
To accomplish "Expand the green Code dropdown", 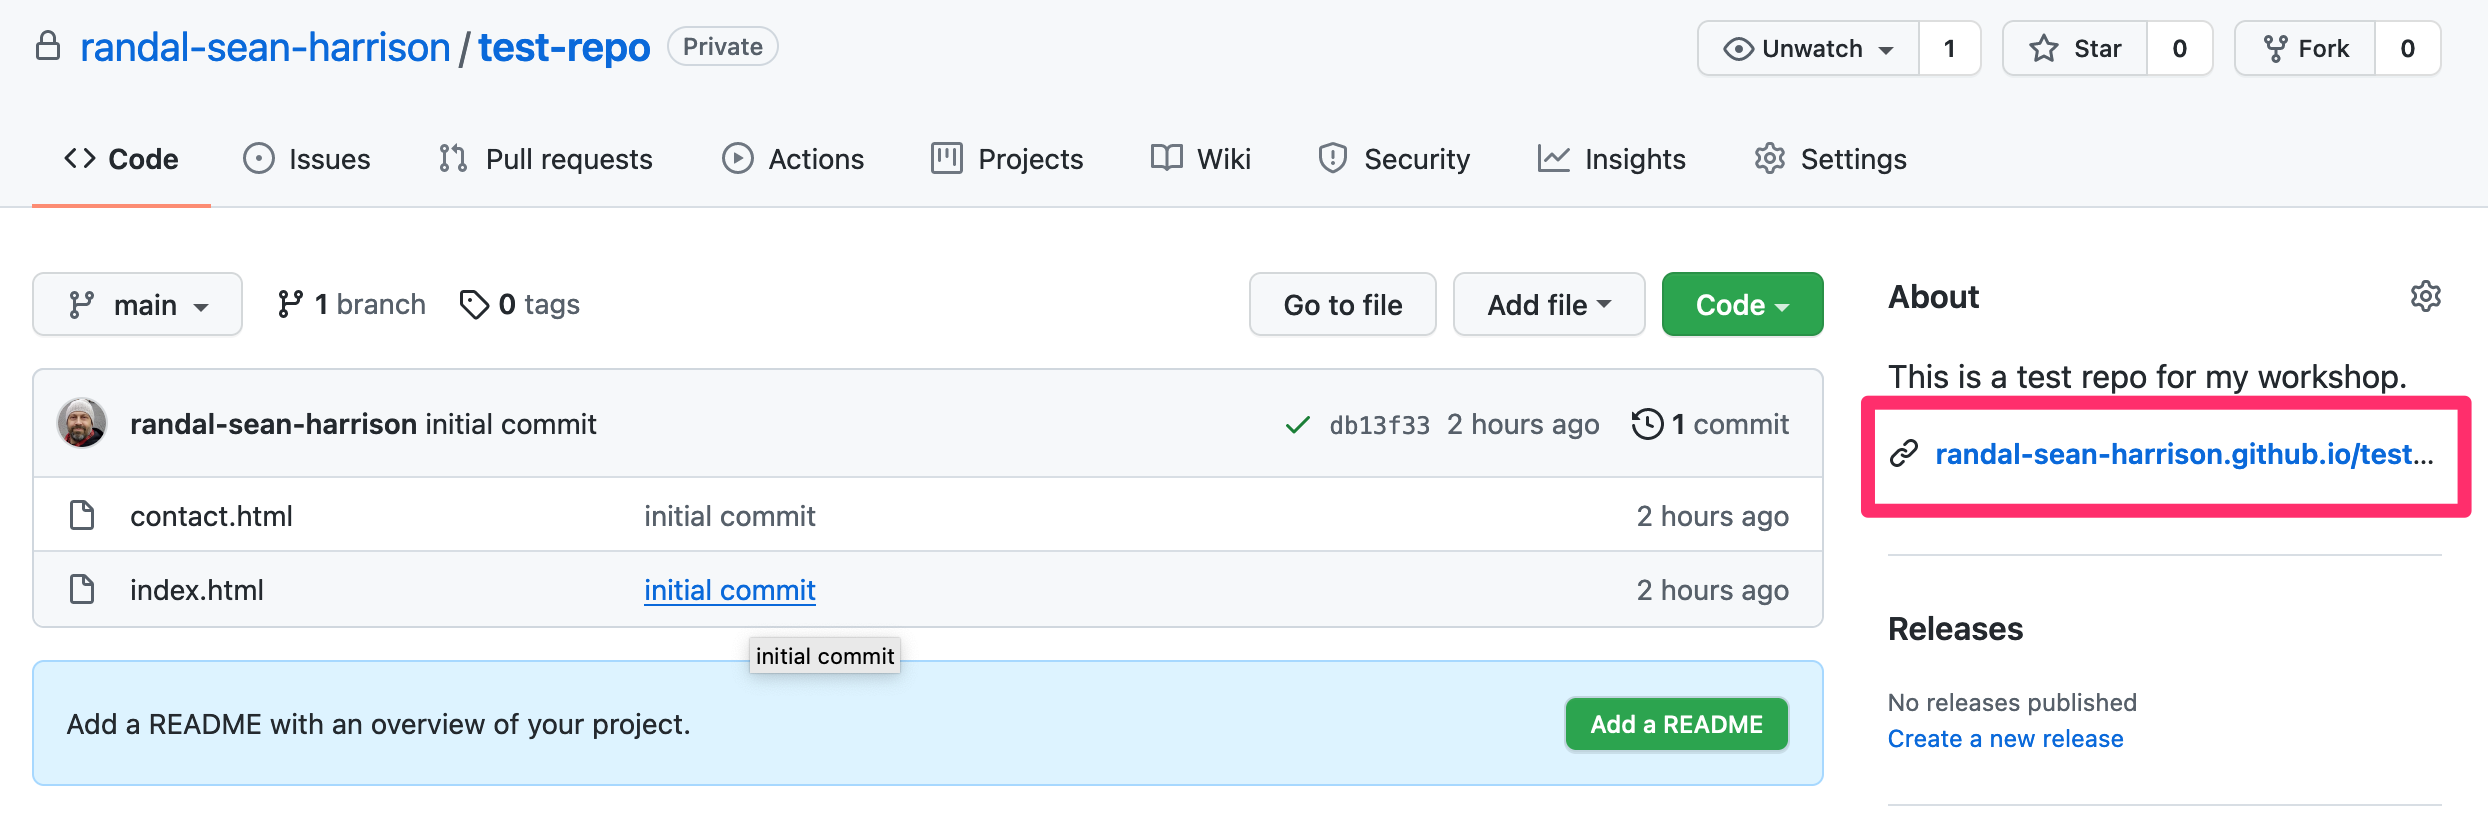I will [1742, 305].
